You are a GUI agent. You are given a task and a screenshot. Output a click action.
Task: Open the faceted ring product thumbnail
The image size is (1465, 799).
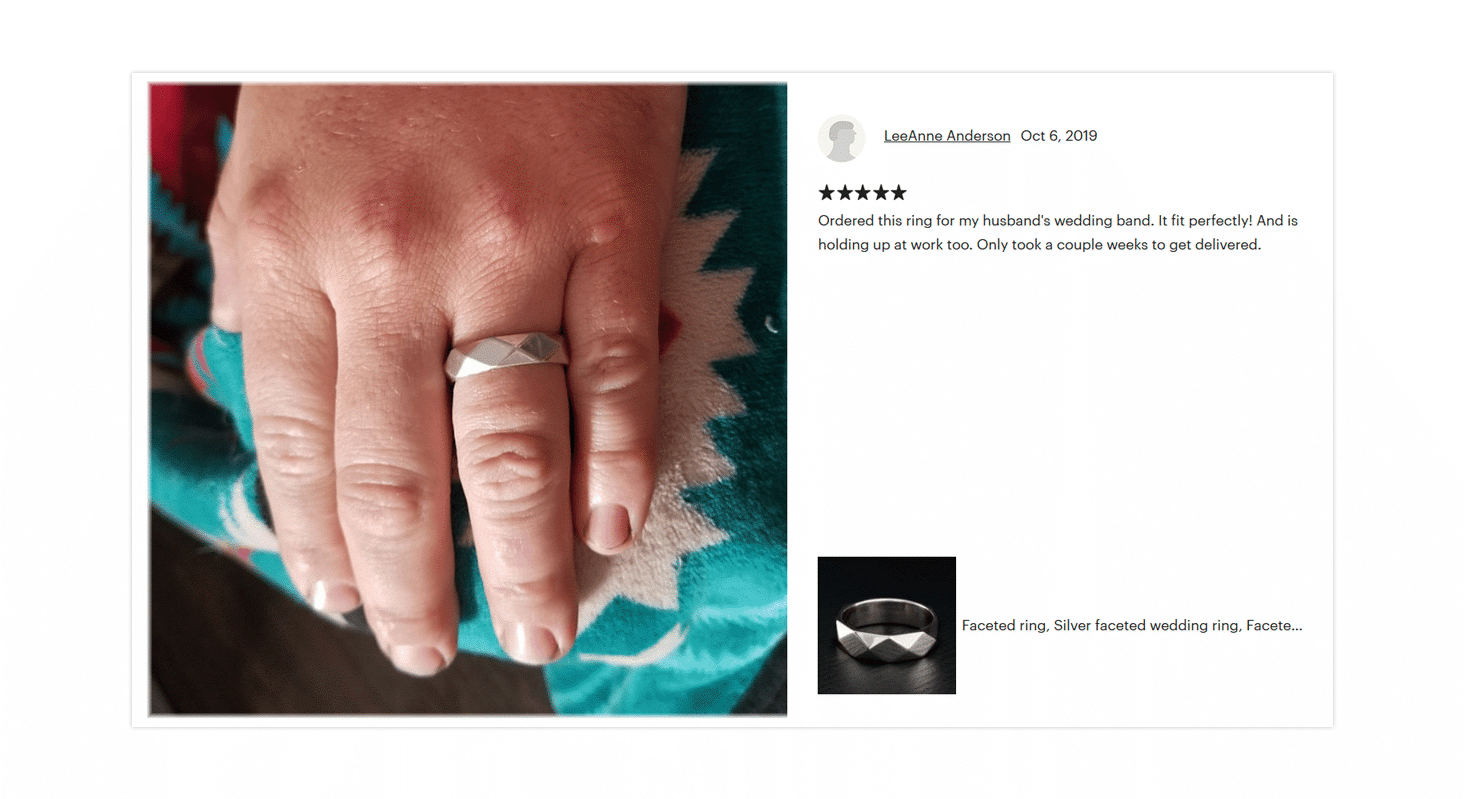click(x=887, y=625)
